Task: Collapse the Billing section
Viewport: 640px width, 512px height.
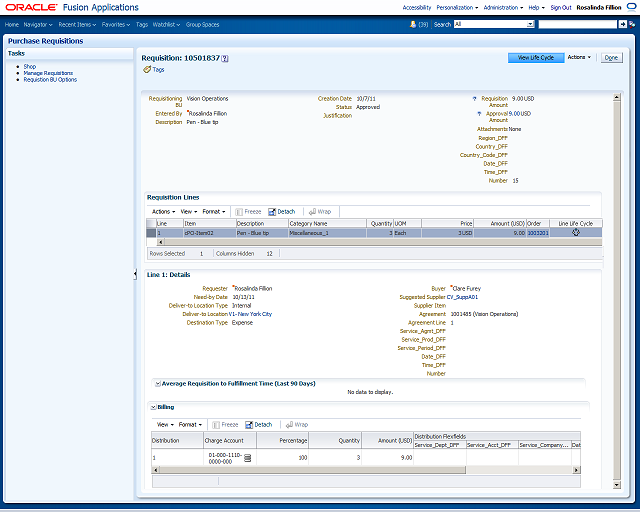Action: pos(153,407)
